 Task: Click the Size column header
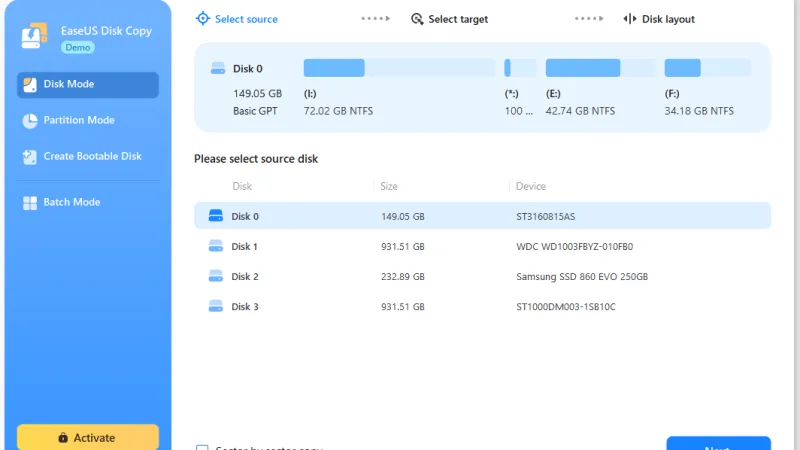389,186
